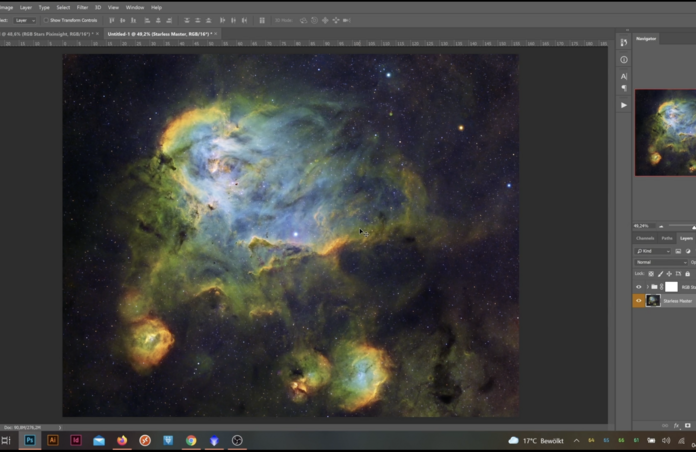Open the Select menu
696x452 pixels.
(x=63, y=8)
